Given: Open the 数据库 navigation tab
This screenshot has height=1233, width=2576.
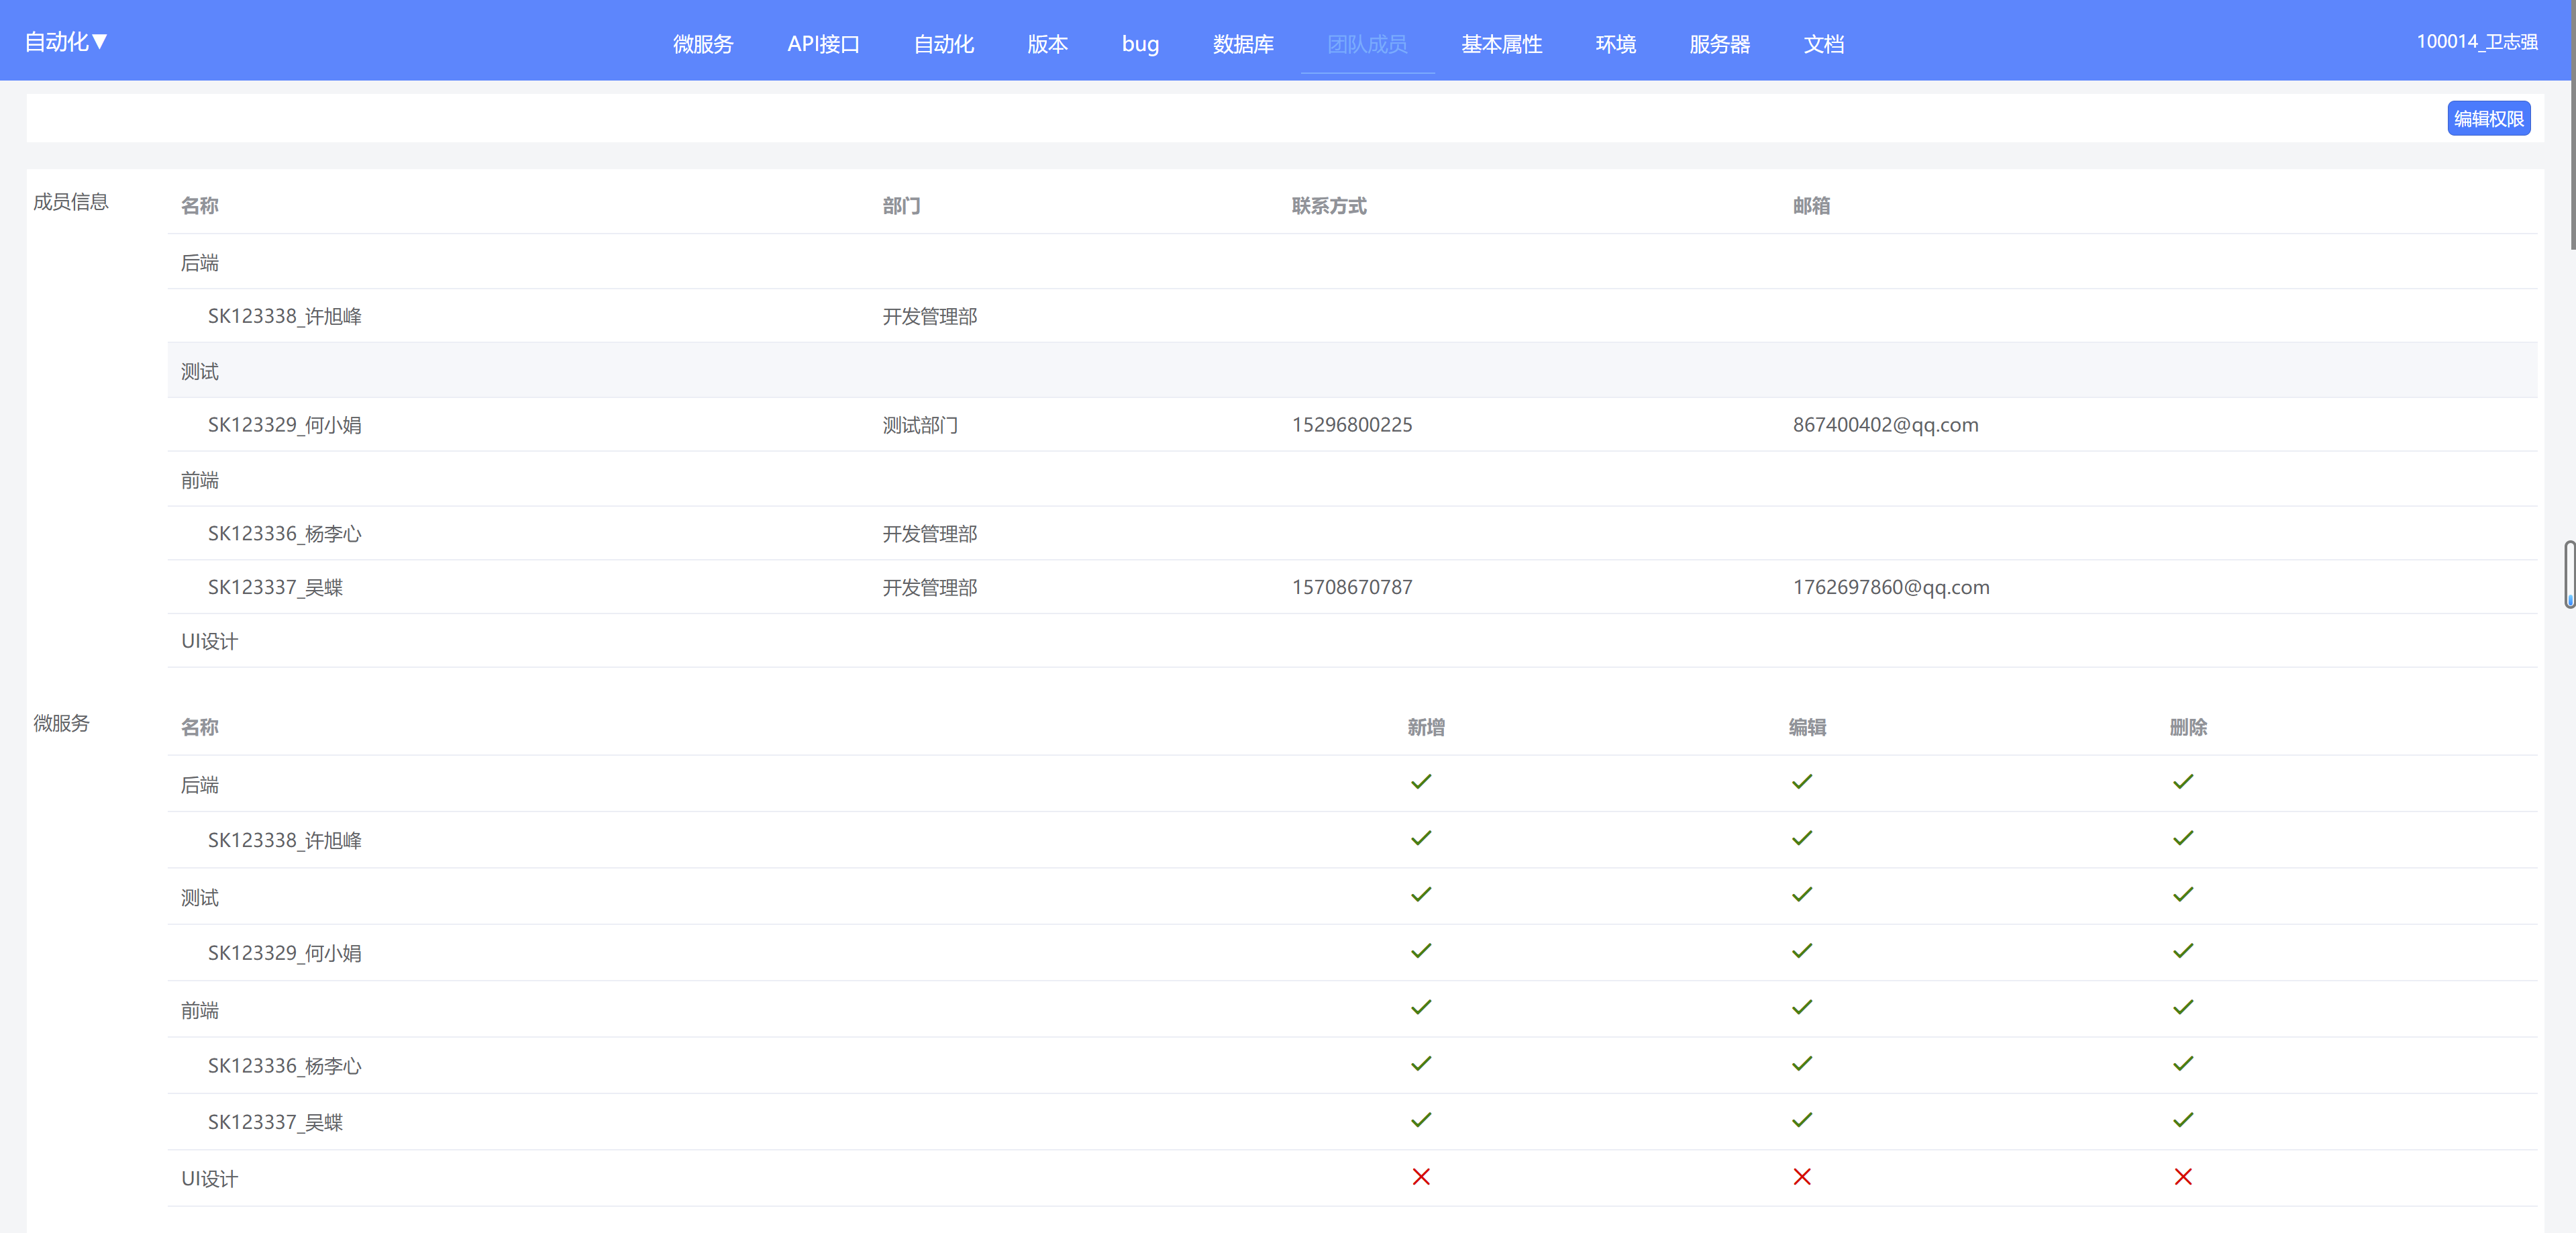Looking at the screenshot, I should click(x=1243, y=44).
